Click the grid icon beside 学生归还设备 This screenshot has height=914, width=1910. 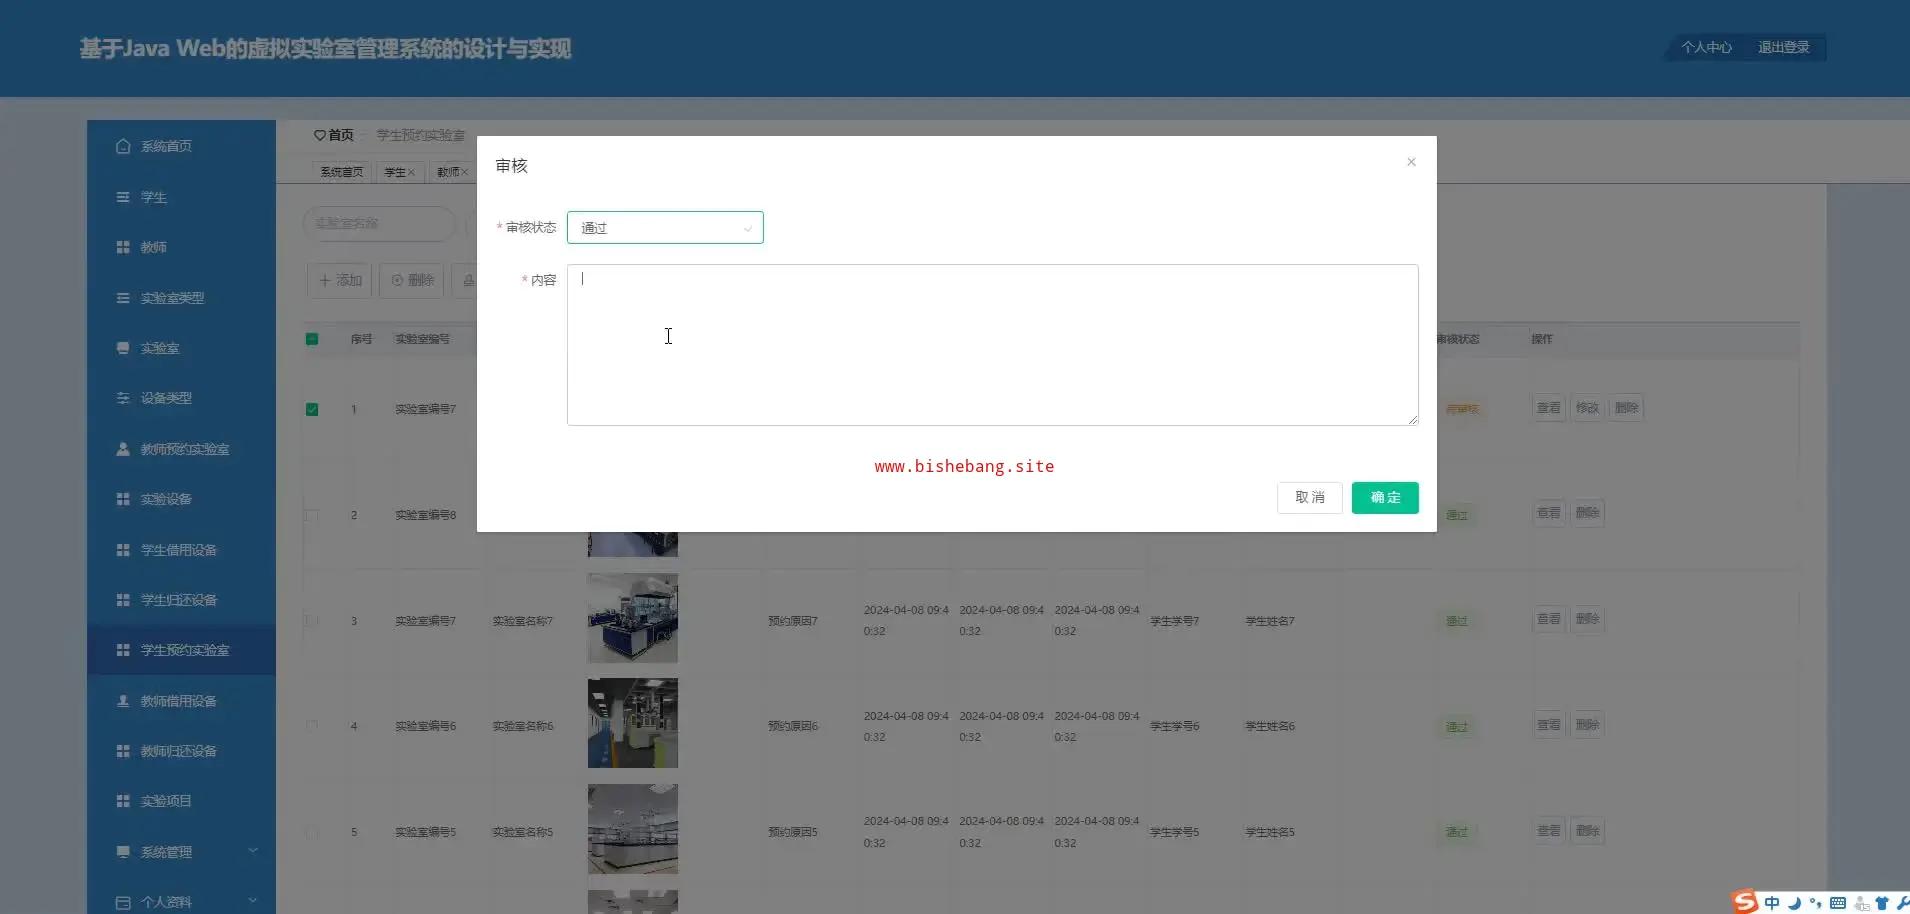[123, 600]
